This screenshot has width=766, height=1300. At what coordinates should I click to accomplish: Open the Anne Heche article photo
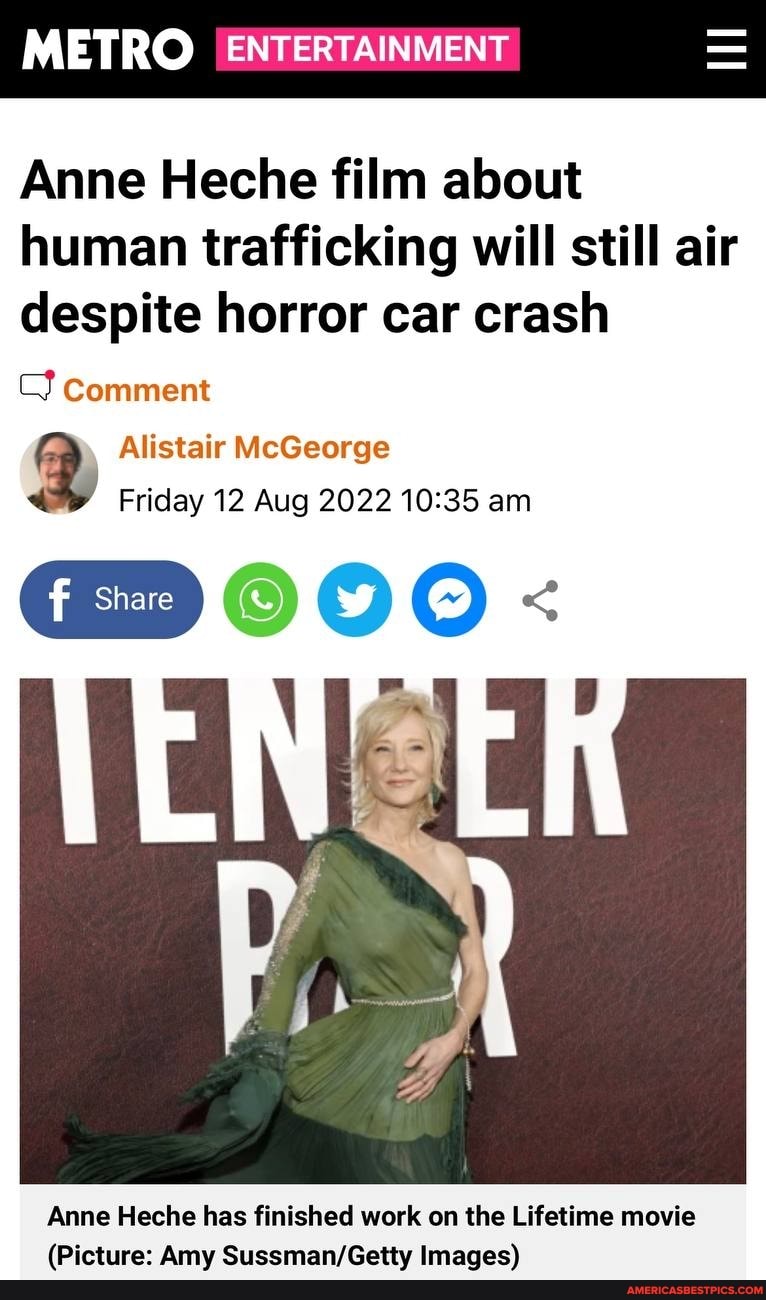pyautogui.click(x=383, y=931)
